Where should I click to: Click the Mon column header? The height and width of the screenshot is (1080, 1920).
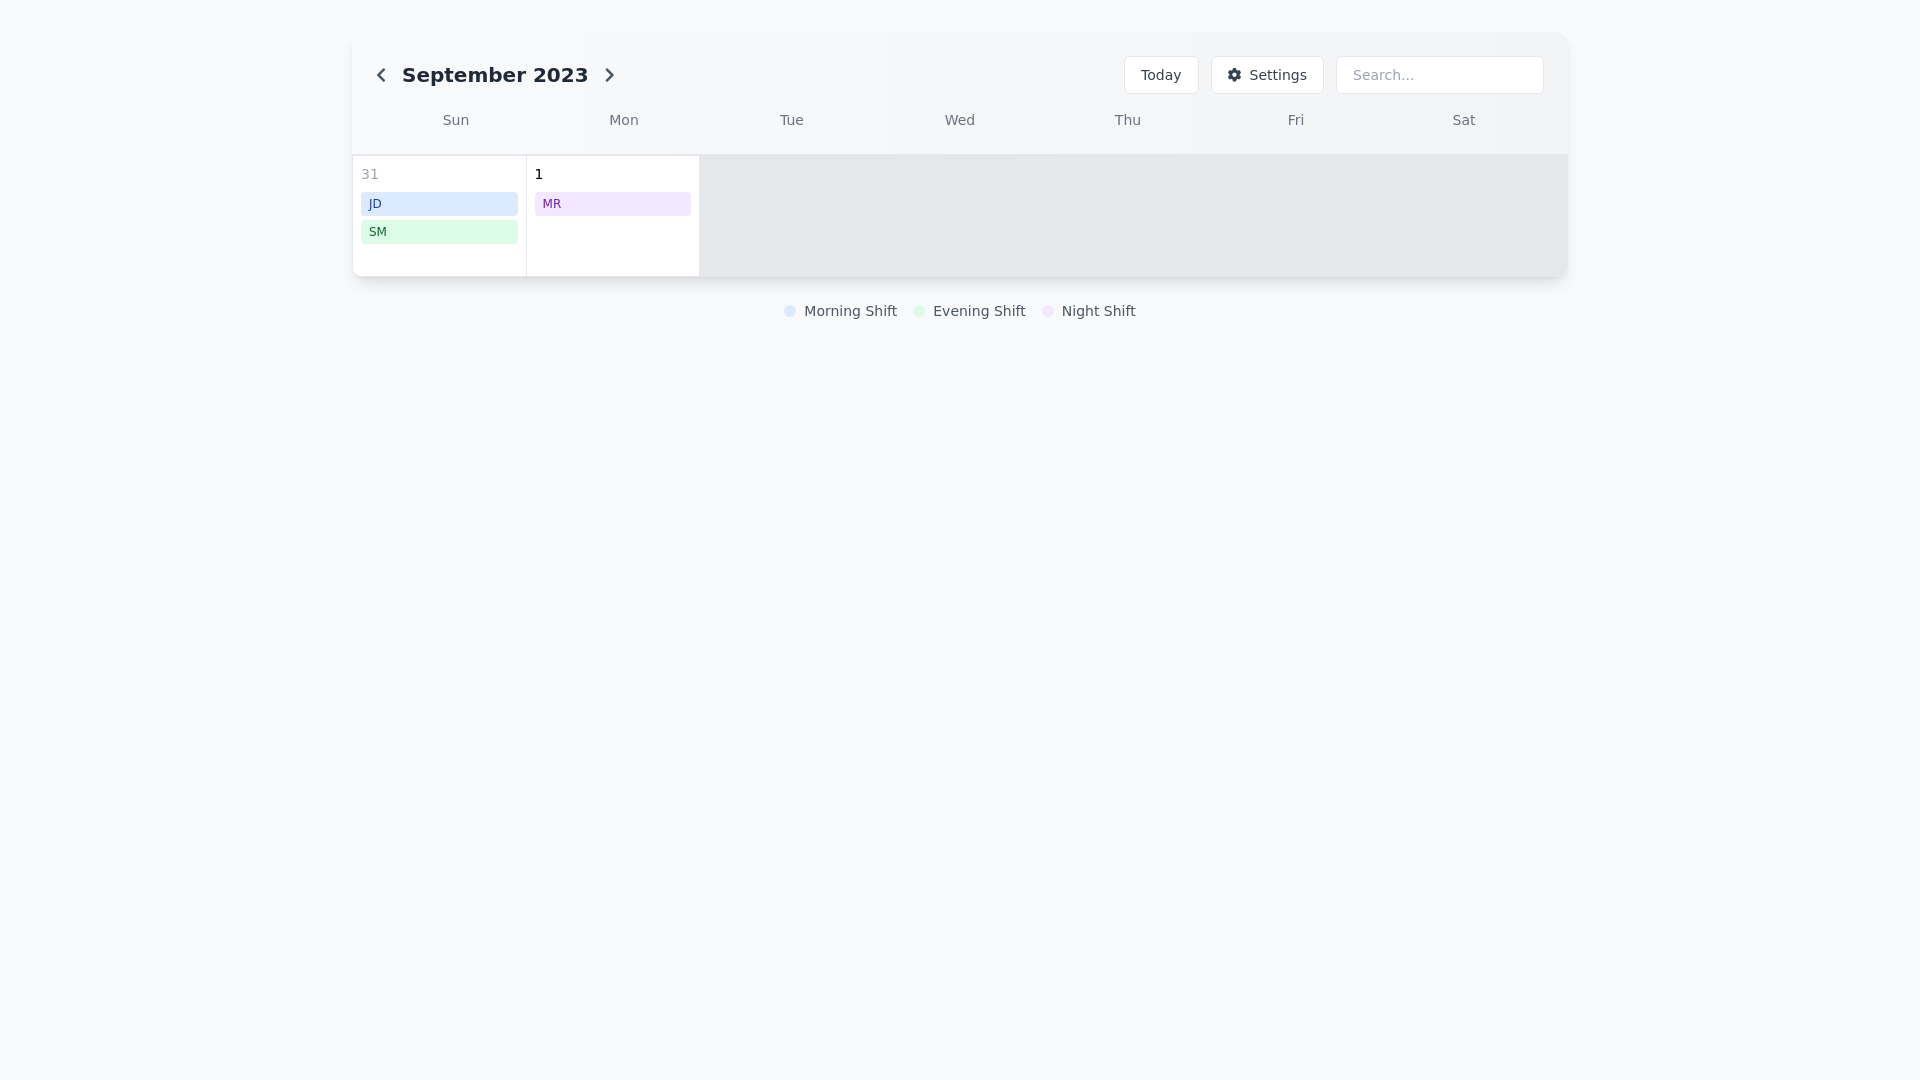[x=623, y=120]
